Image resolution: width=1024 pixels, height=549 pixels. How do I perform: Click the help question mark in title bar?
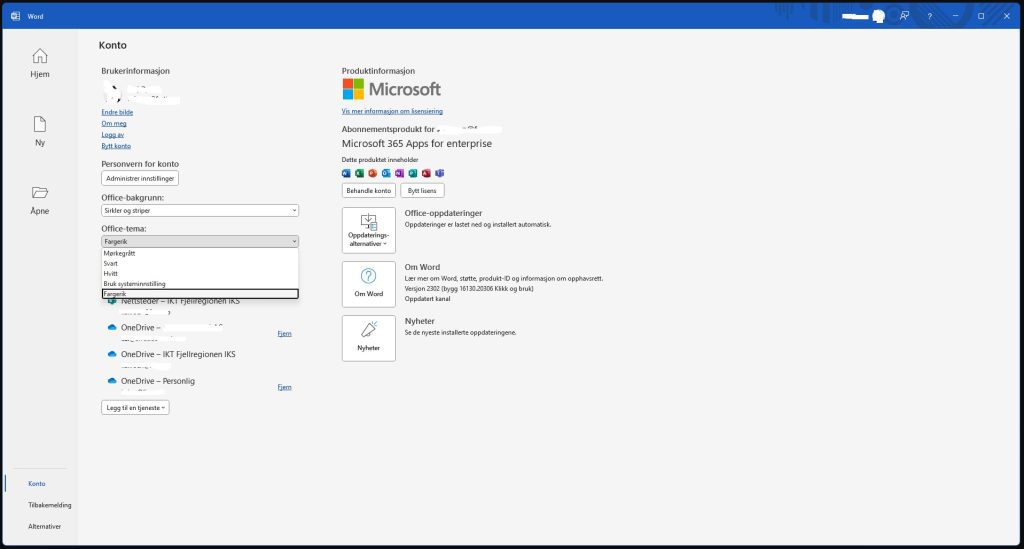[929, 16]
